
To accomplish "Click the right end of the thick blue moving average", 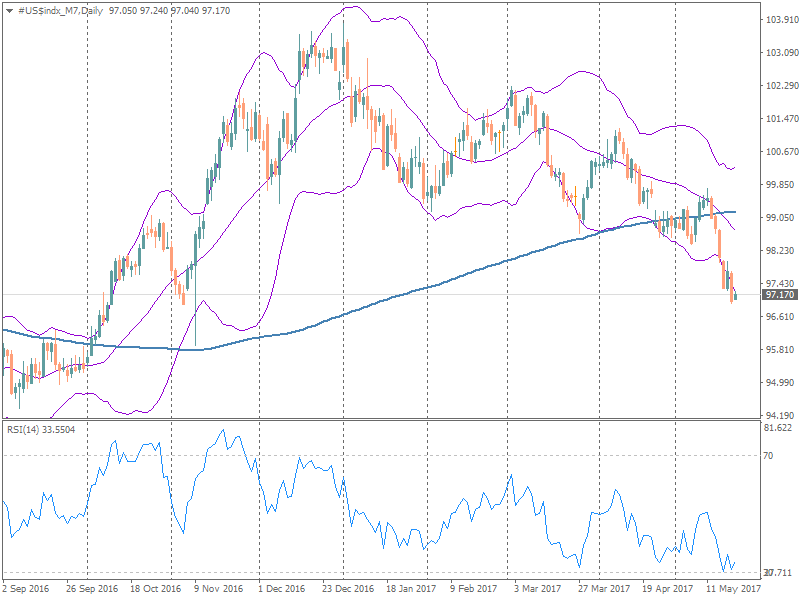I will click(736, 211).
